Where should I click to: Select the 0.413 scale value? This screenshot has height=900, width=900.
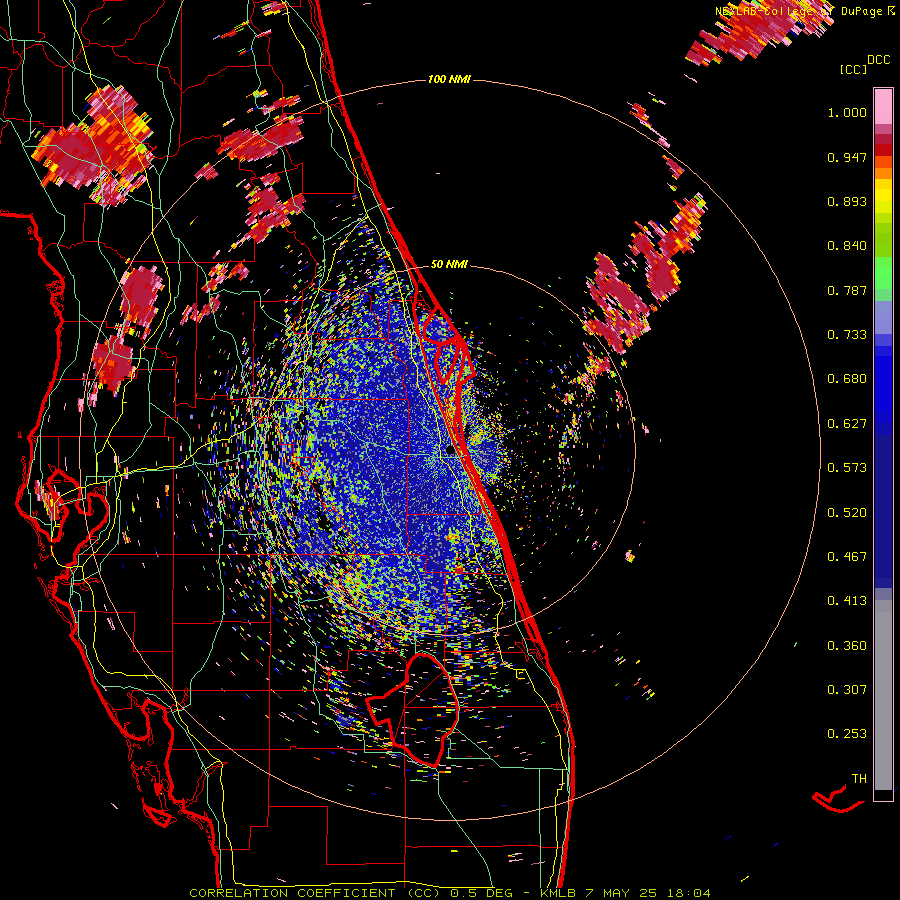(x=847, y=601)
